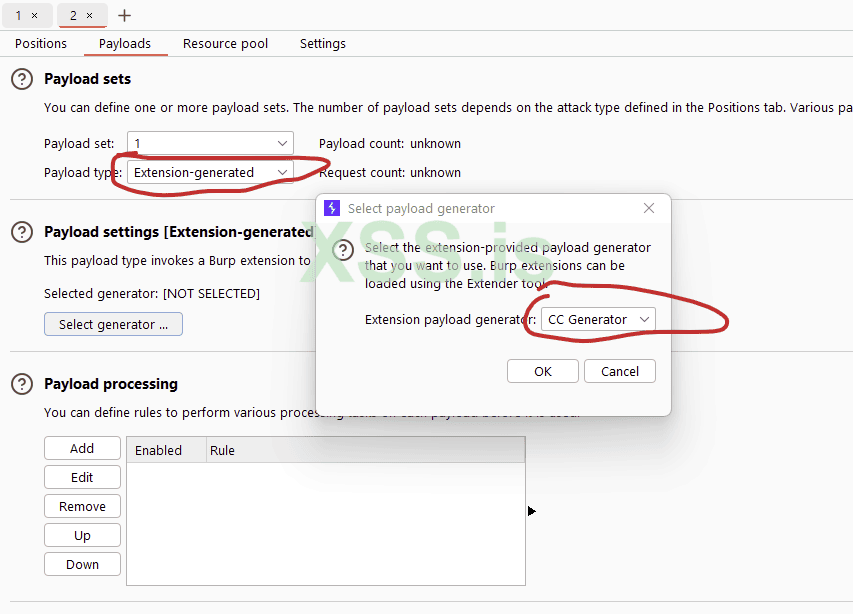Open the Payloads tab
The image size is (853, 614).
tap(125, 44)
